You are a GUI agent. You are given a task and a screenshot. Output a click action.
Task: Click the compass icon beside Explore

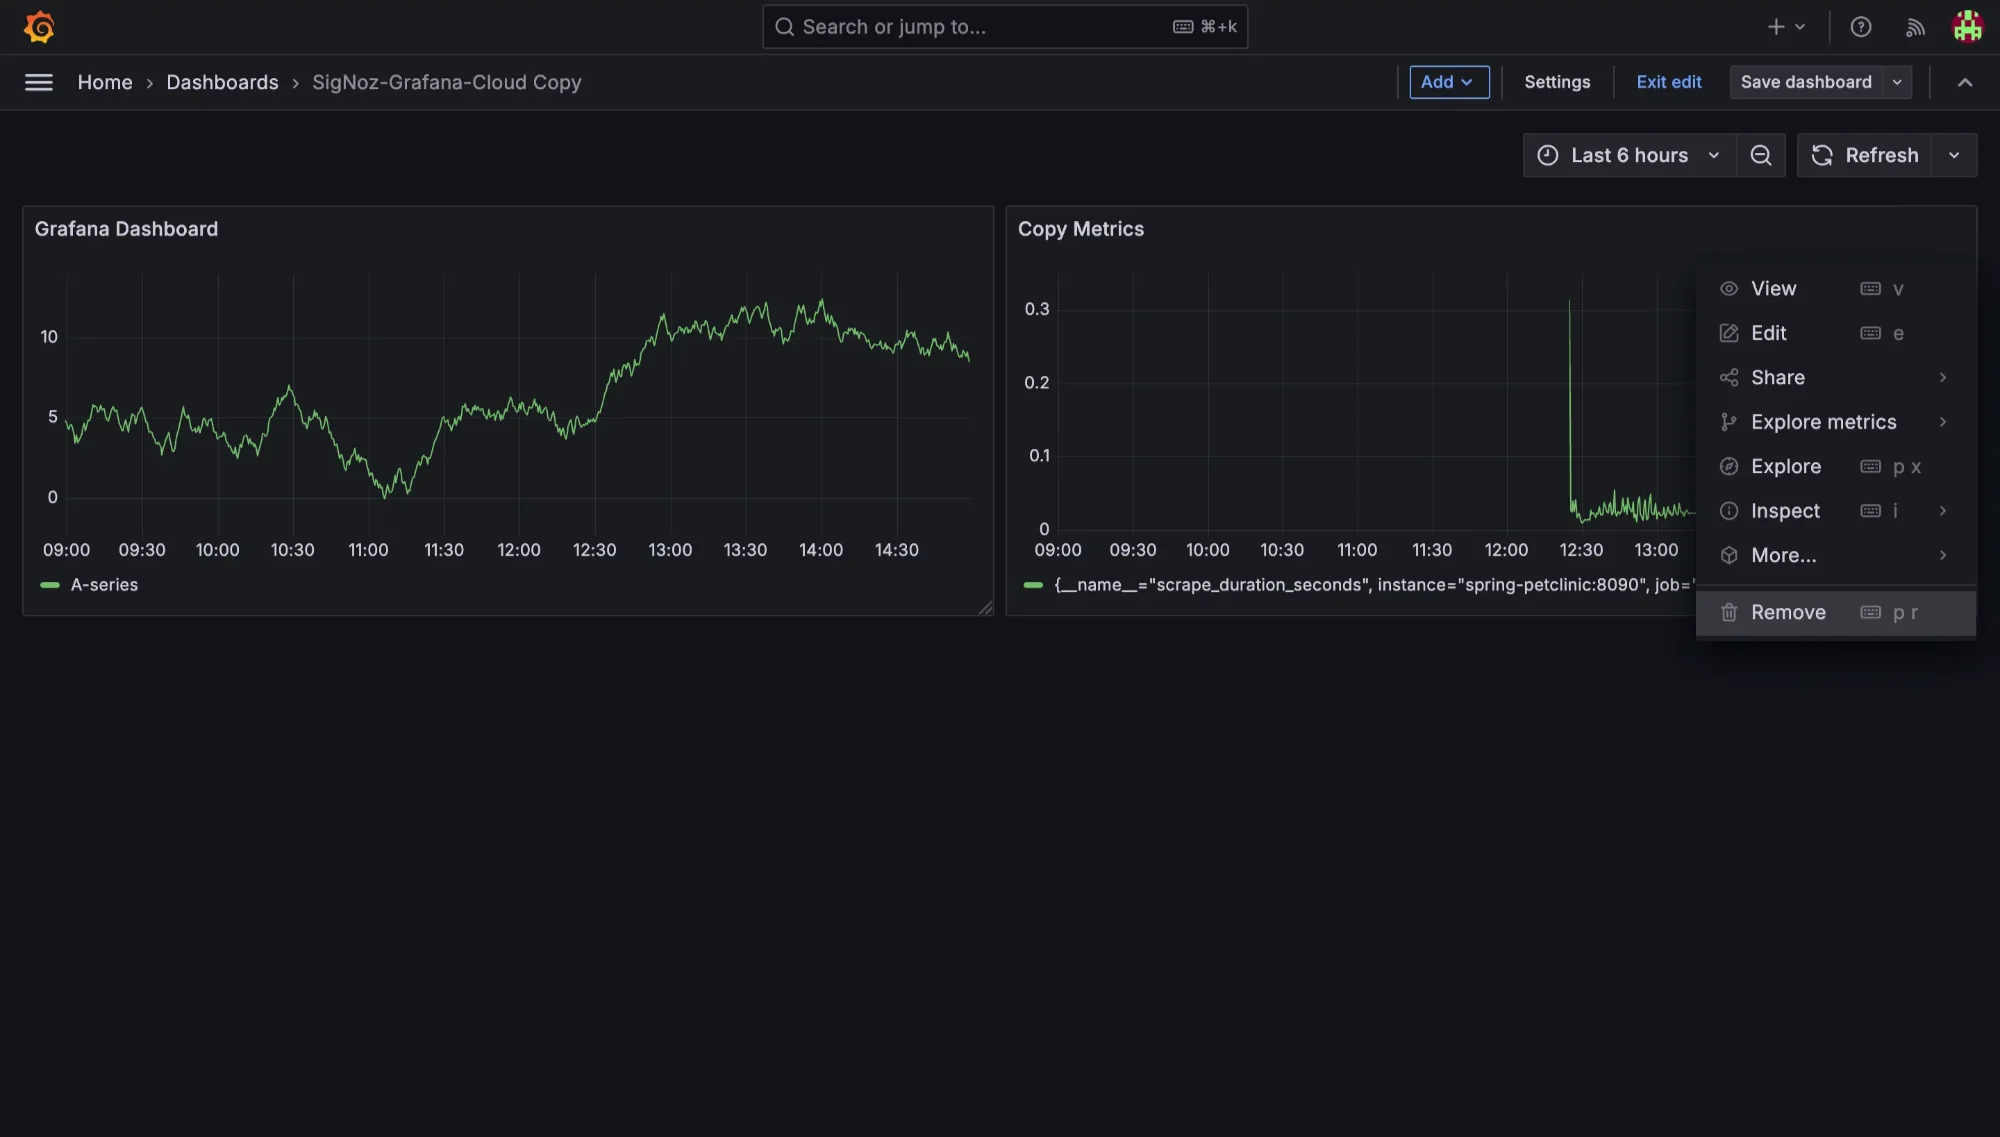tap(1728, 466)
